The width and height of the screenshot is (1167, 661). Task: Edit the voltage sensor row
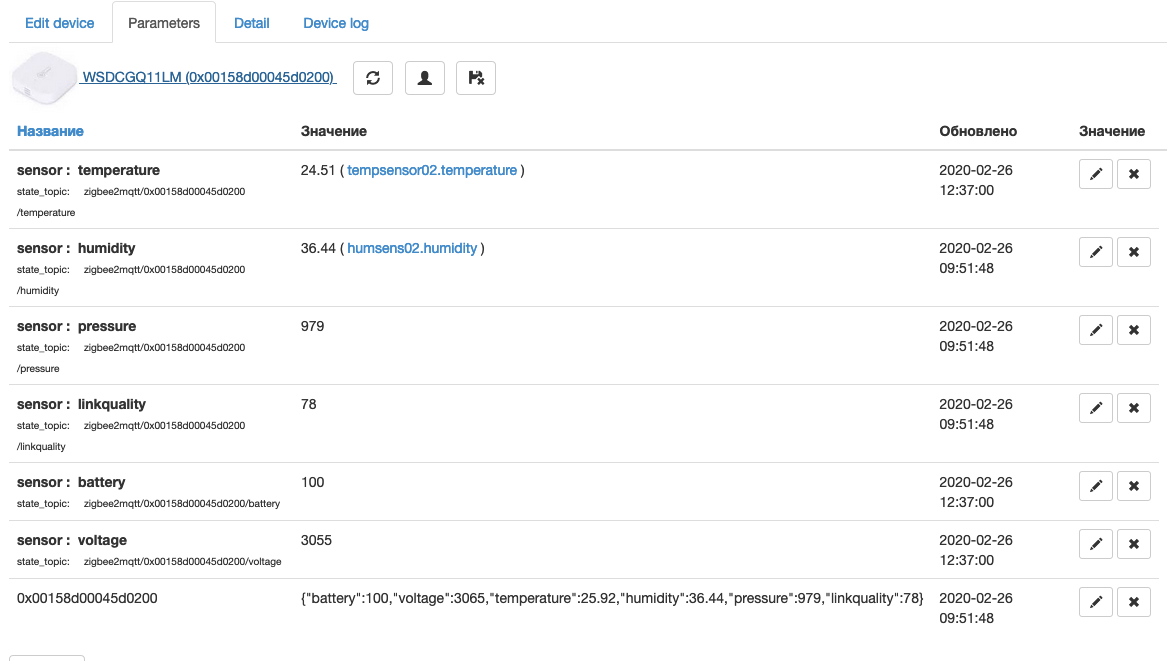pyautogui.click(x=1096, y=544)
